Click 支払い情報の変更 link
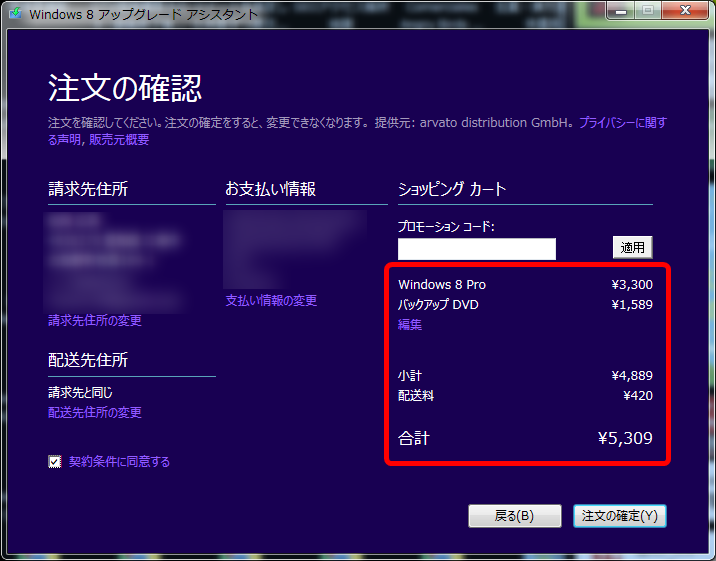This screenshot has width=716, height=561. pos(271,301)
